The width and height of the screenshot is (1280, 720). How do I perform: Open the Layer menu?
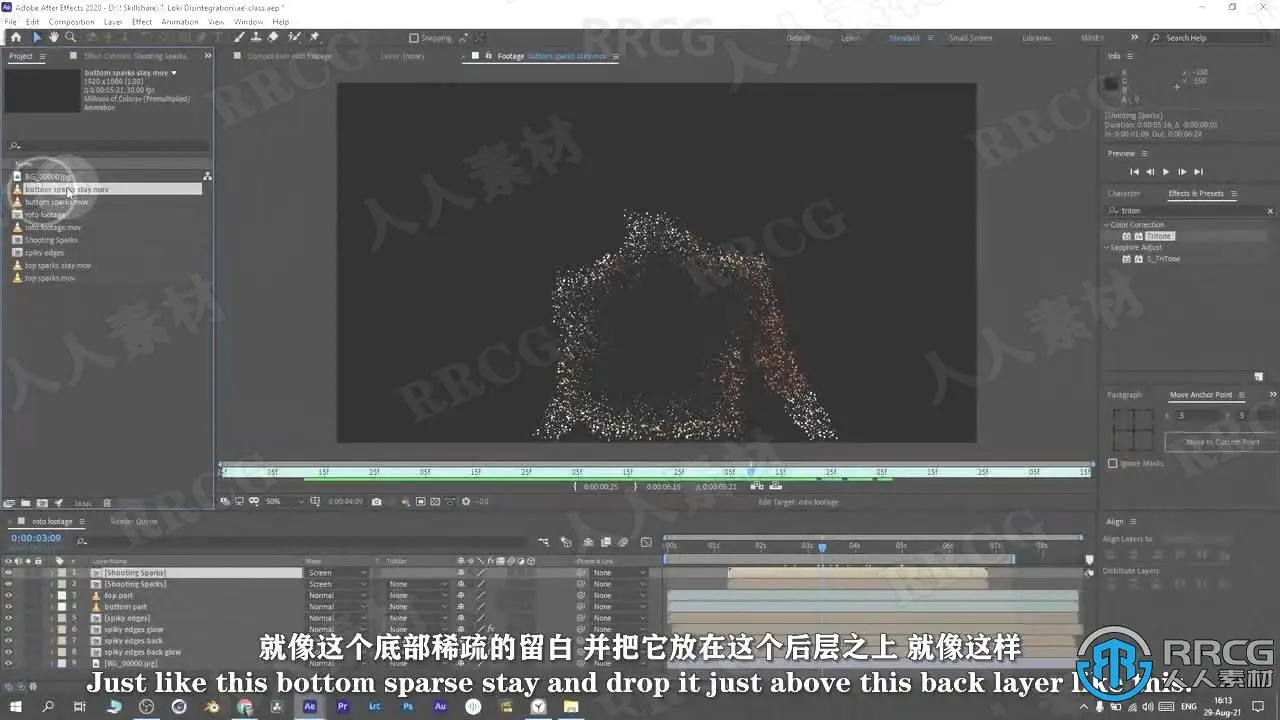(x=113, y=21)
